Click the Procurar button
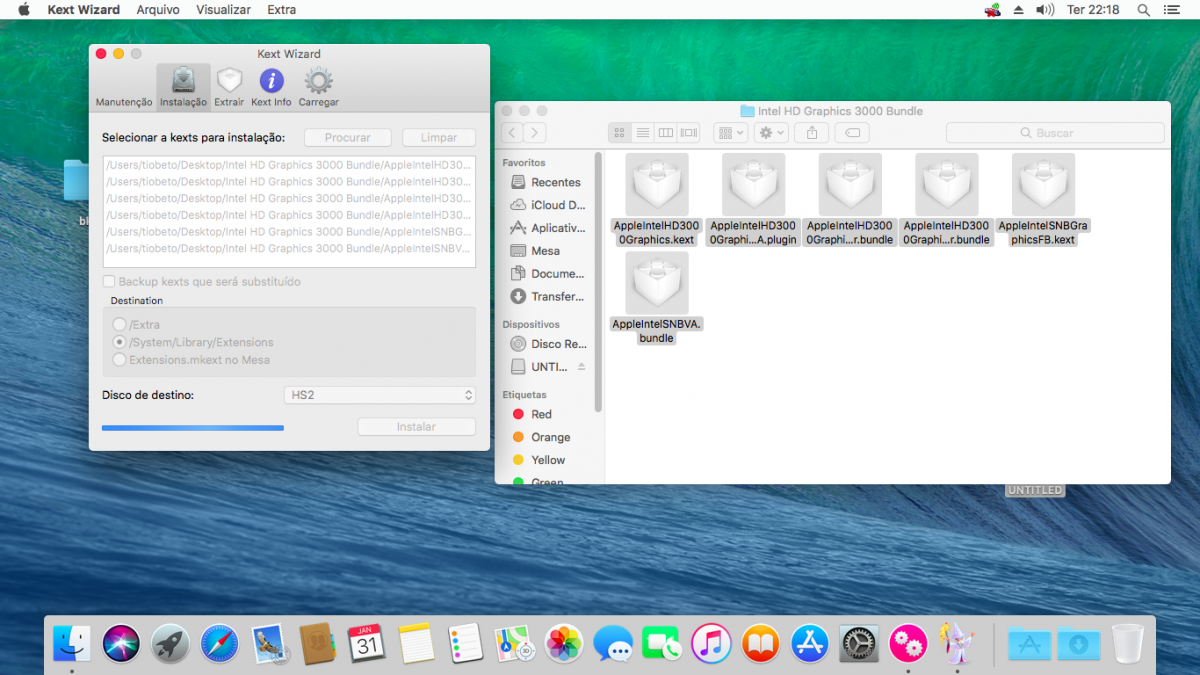The width and height of the screenshot is (1200, 675). click(347, 138)
